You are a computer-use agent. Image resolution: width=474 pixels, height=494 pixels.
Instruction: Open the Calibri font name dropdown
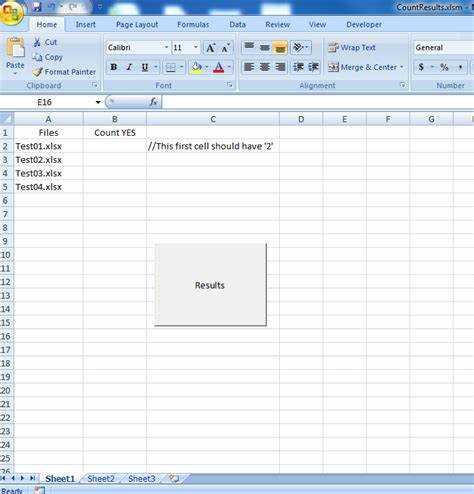166,47
